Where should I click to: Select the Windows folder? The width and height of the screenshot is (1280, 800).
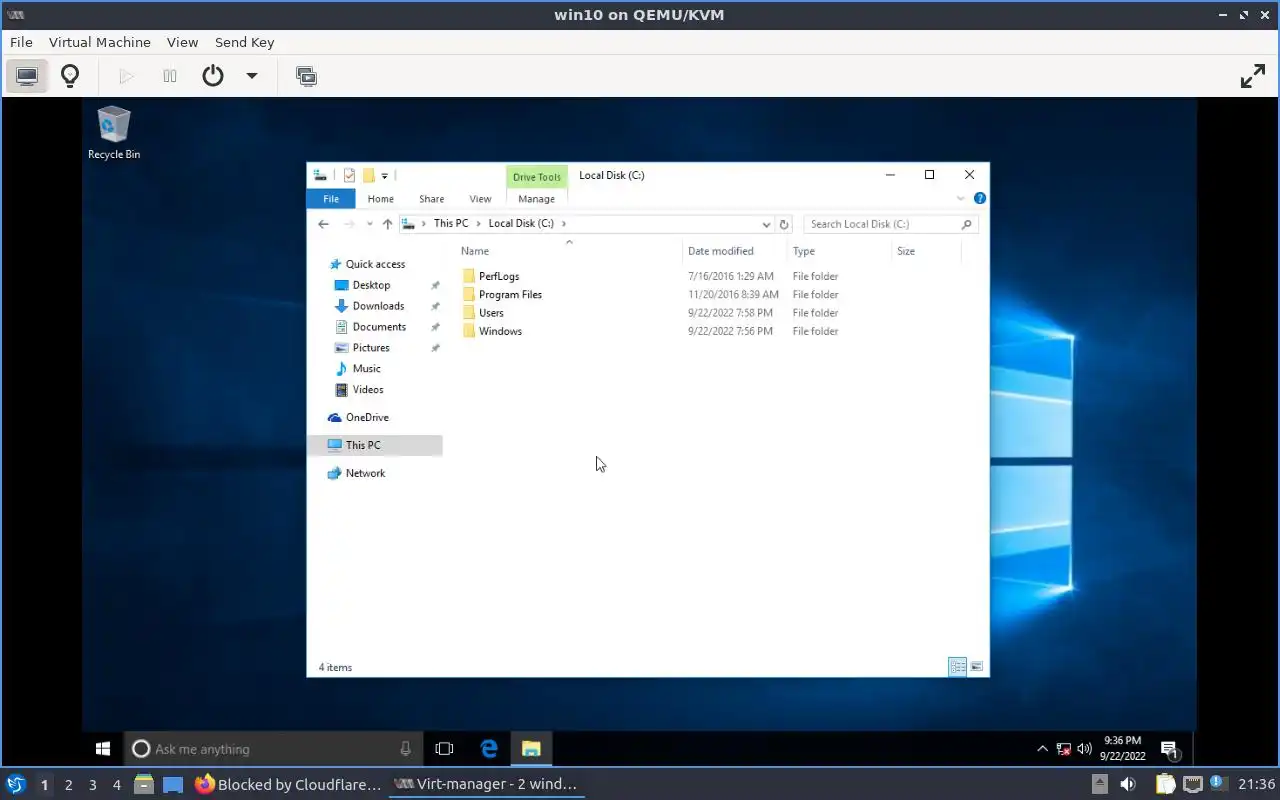point(500,331)
